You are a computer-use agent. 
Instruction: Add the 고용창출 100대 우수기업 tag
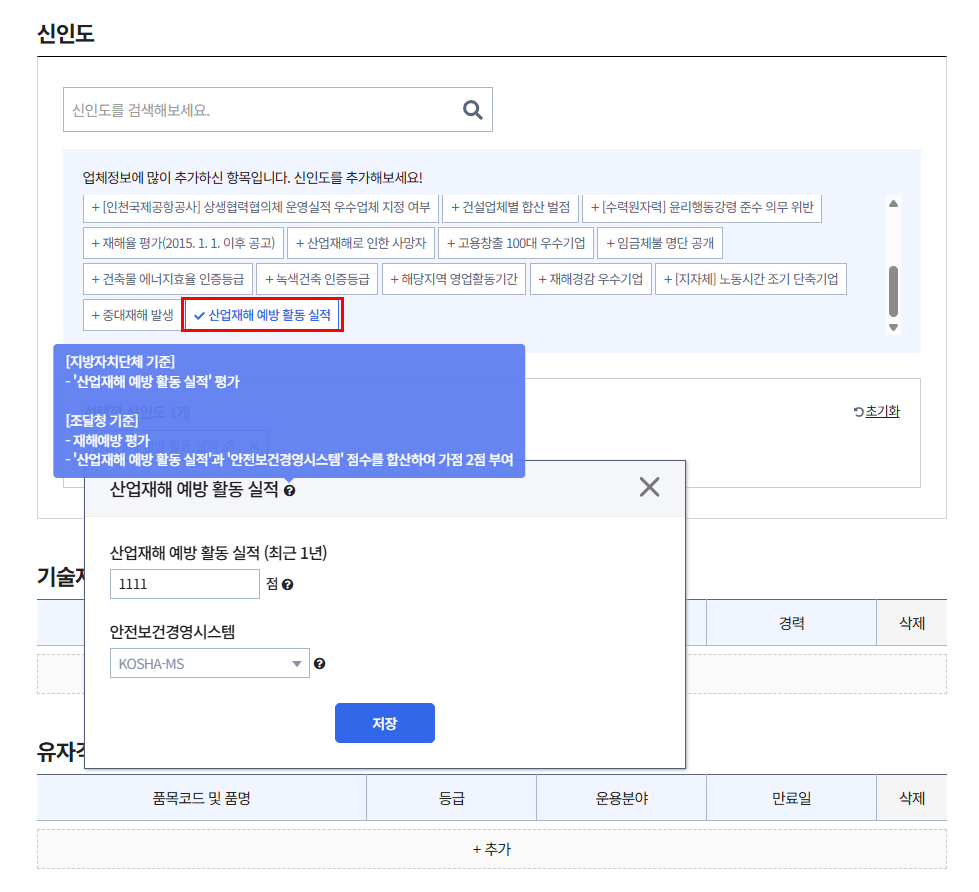click(516, 243)
